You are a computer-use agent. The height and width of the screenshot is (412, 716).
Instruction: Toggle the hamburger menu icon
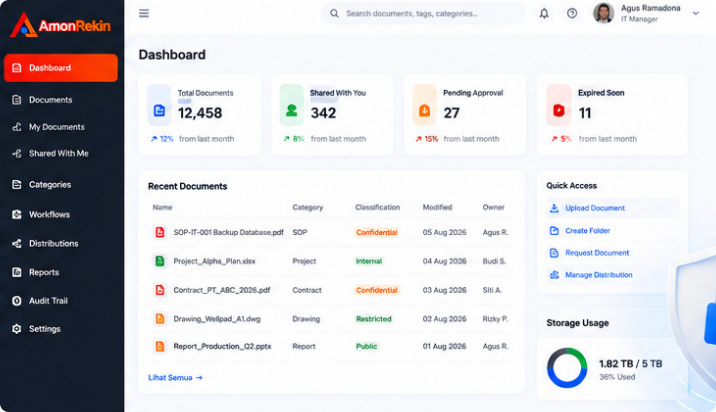(x=144, y=13)
